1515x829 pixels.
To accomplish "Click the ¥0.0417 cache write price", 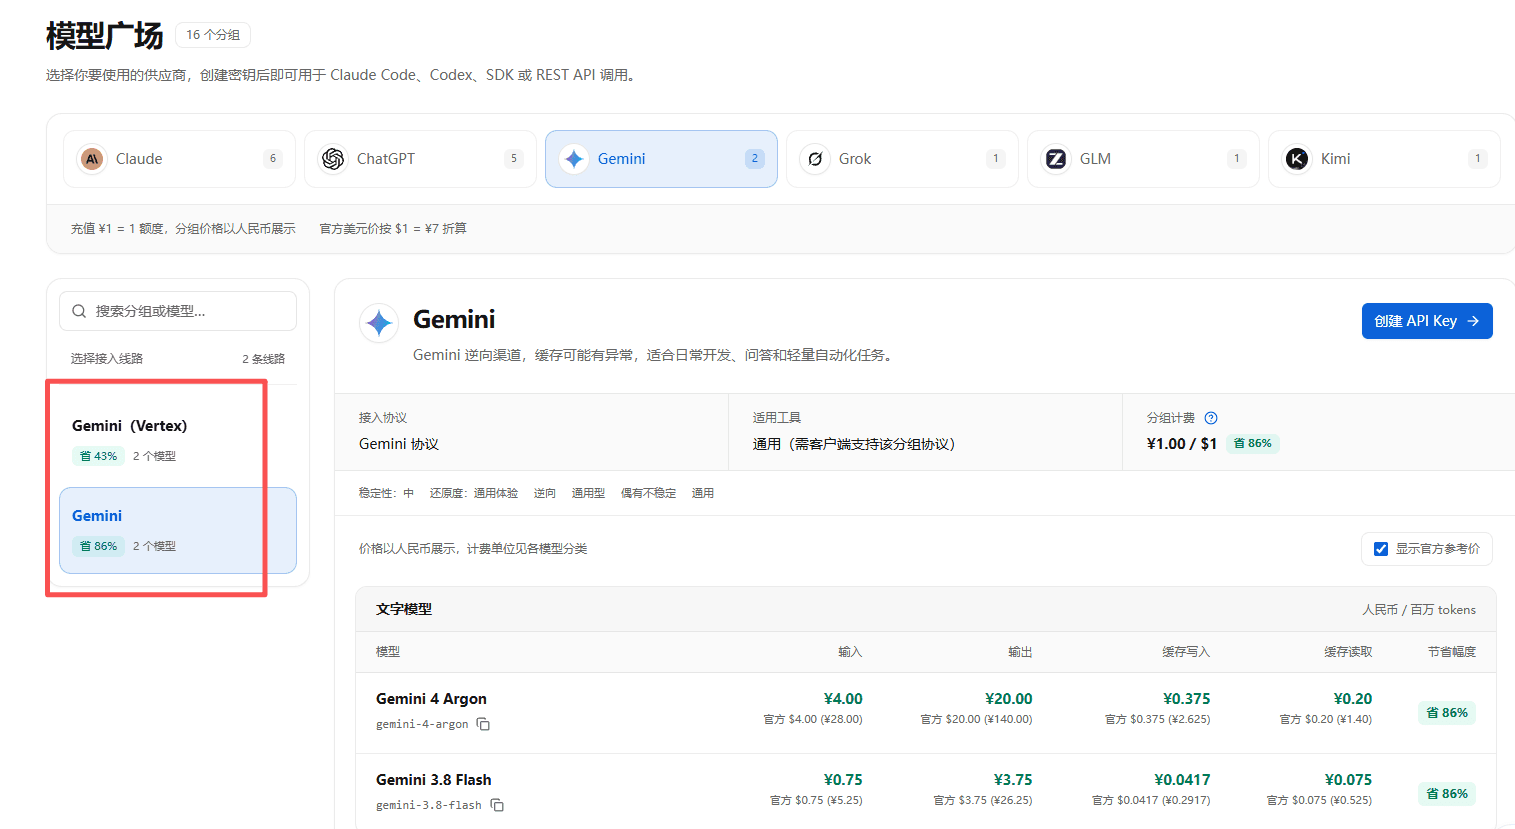I will 1182,780.
